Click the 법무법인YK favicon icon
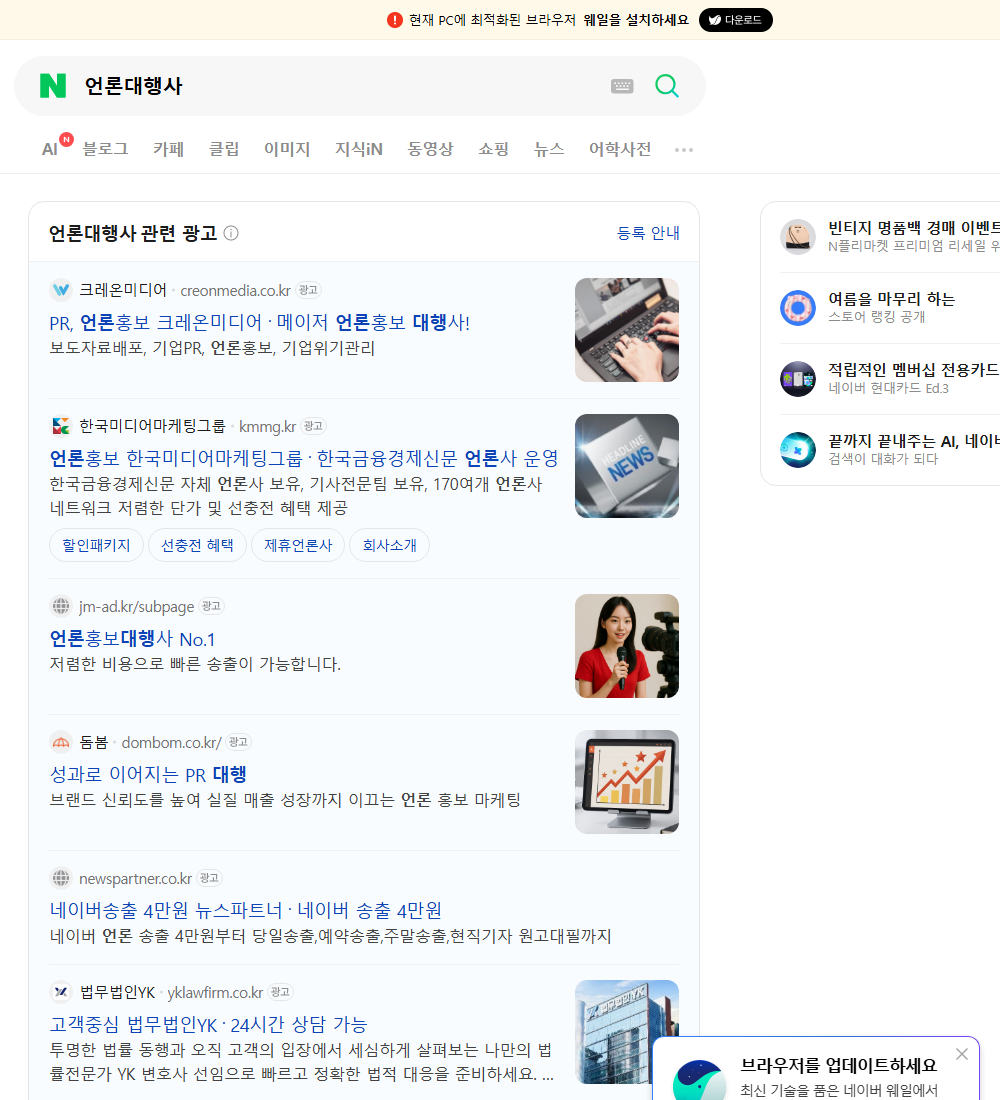 point(61,992)
